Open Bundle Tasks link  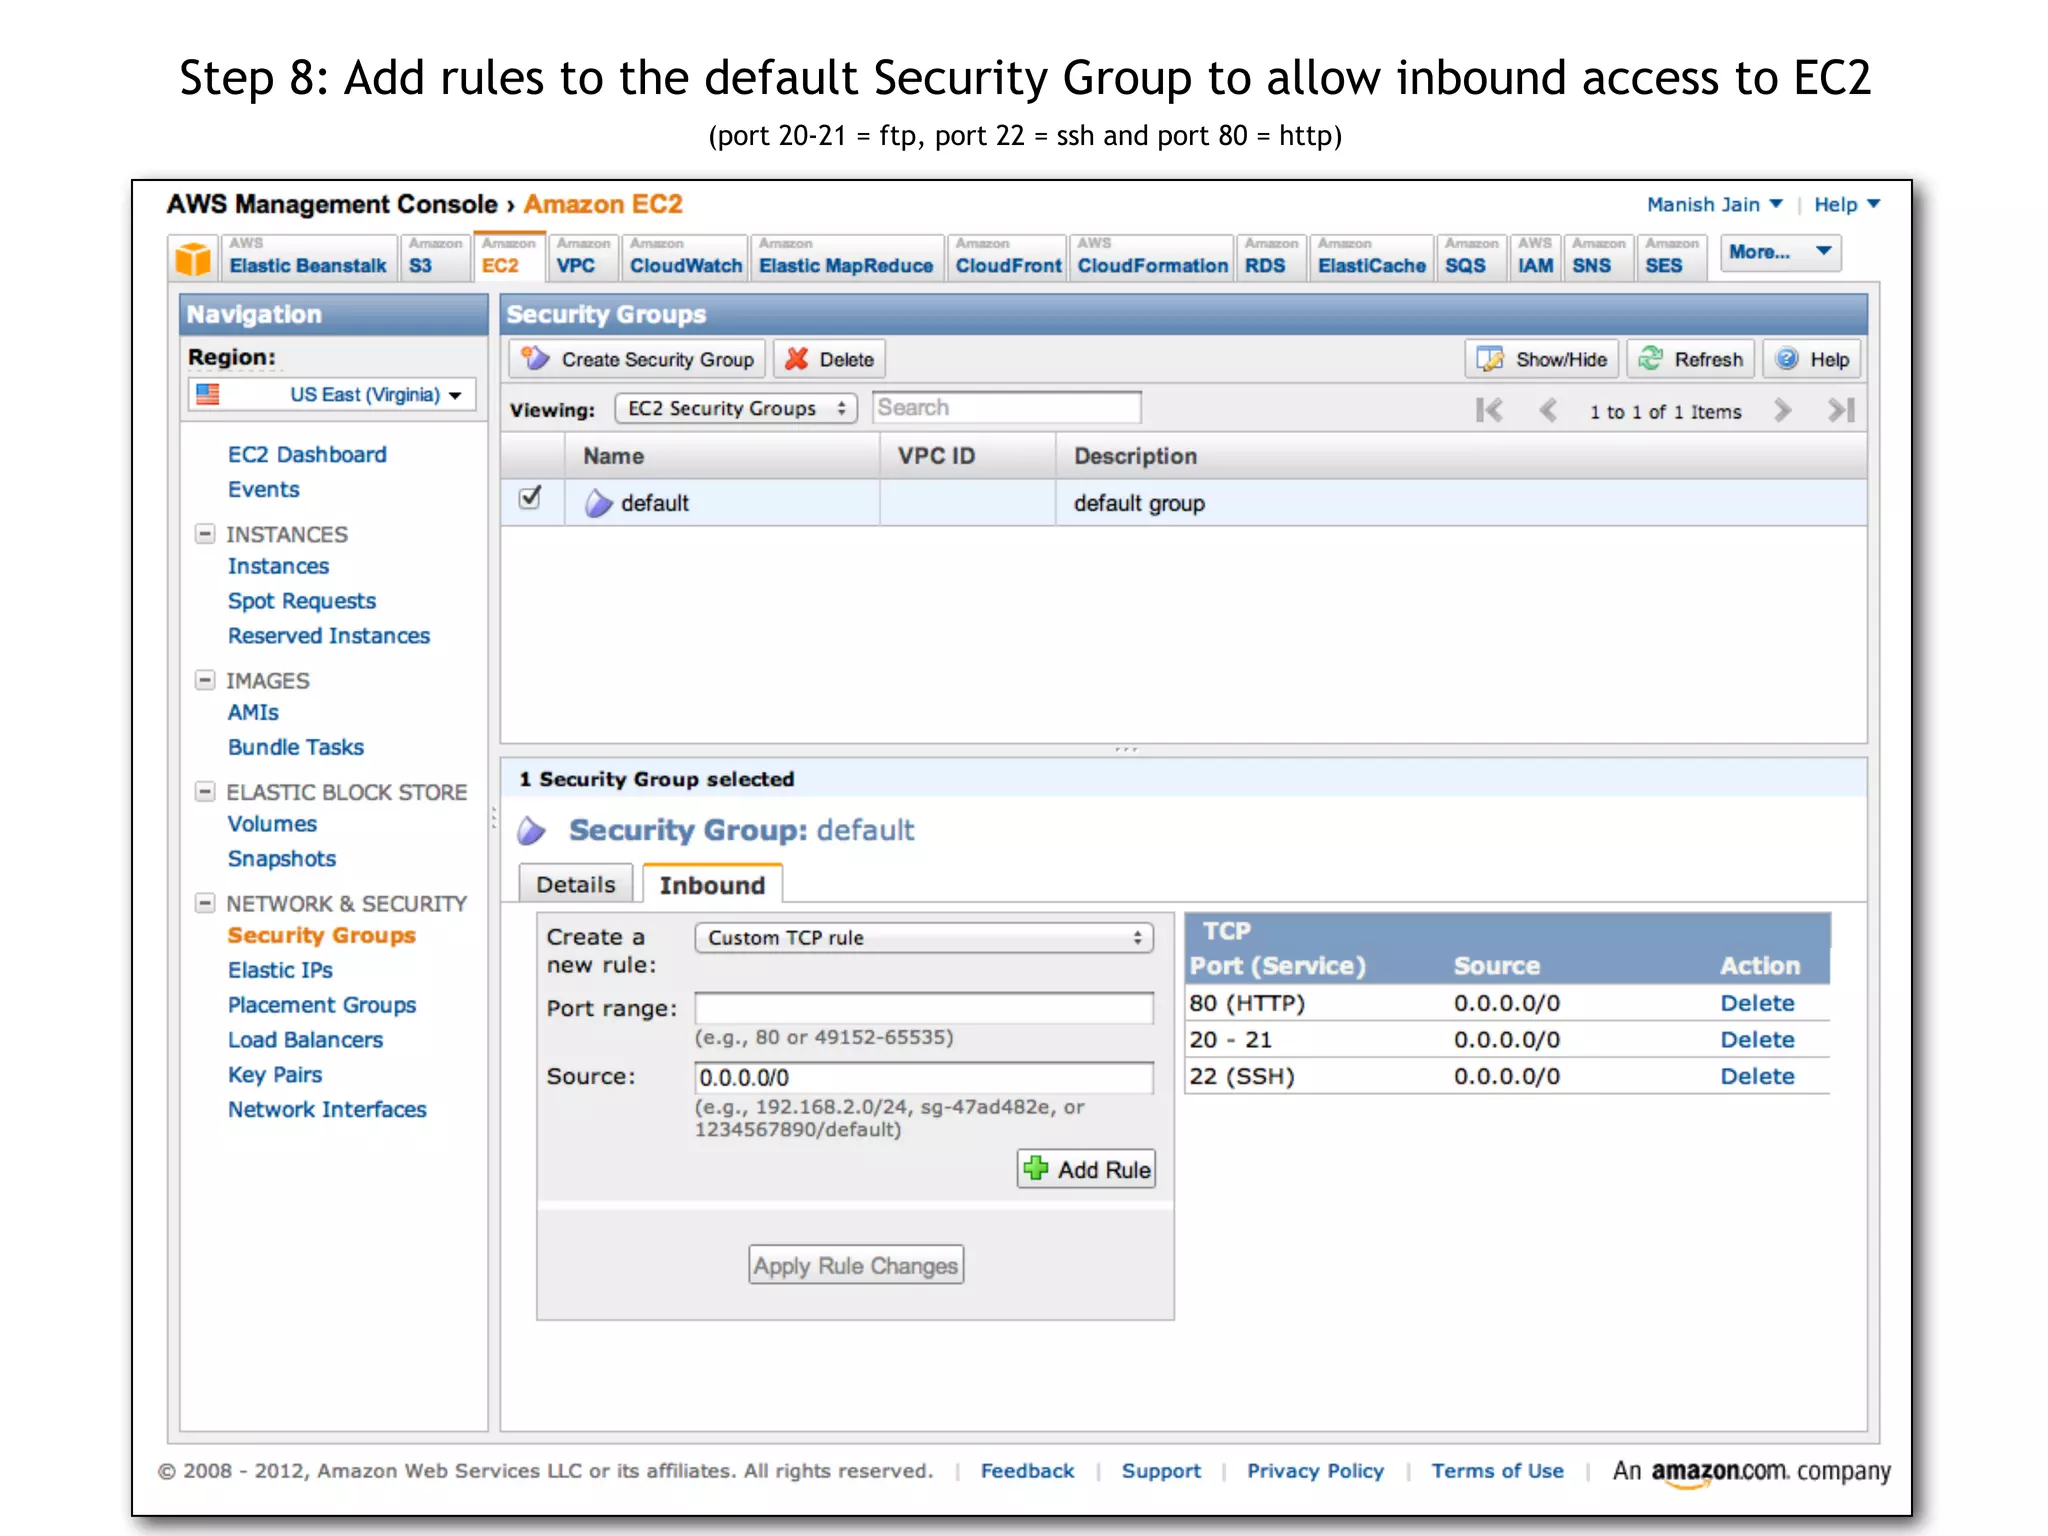296,747
